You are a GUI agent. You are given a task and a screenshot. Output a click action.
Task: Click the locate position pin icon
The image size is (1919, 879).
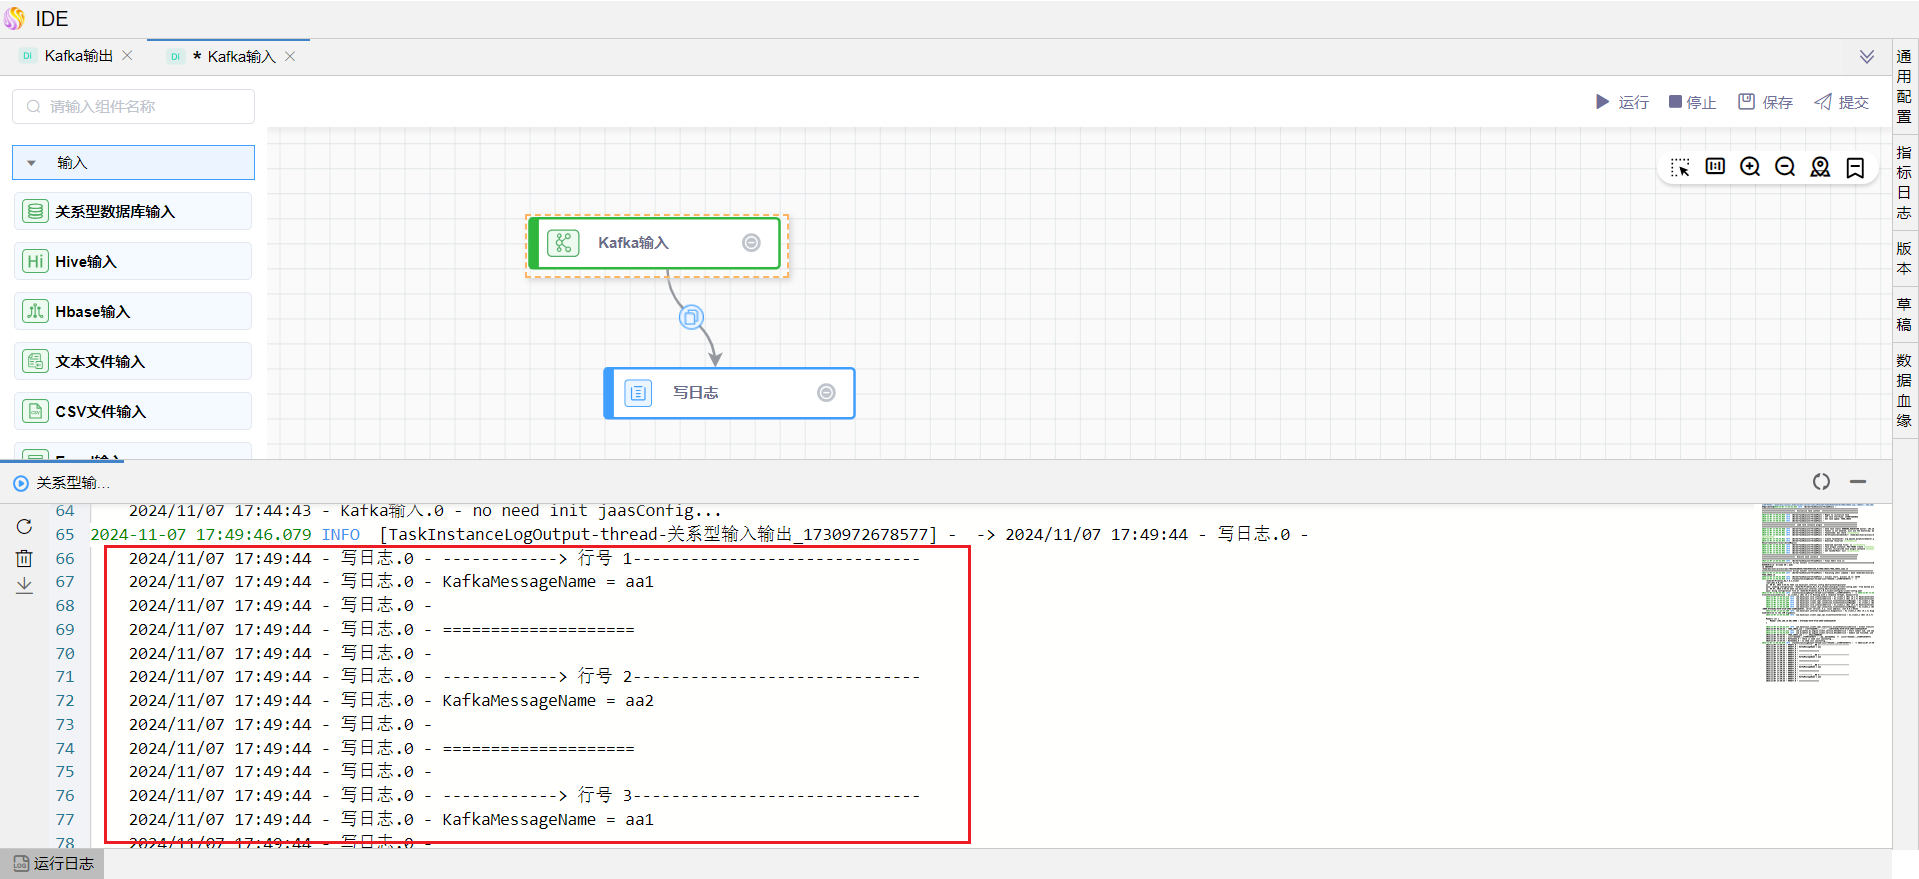[1820, 168]
